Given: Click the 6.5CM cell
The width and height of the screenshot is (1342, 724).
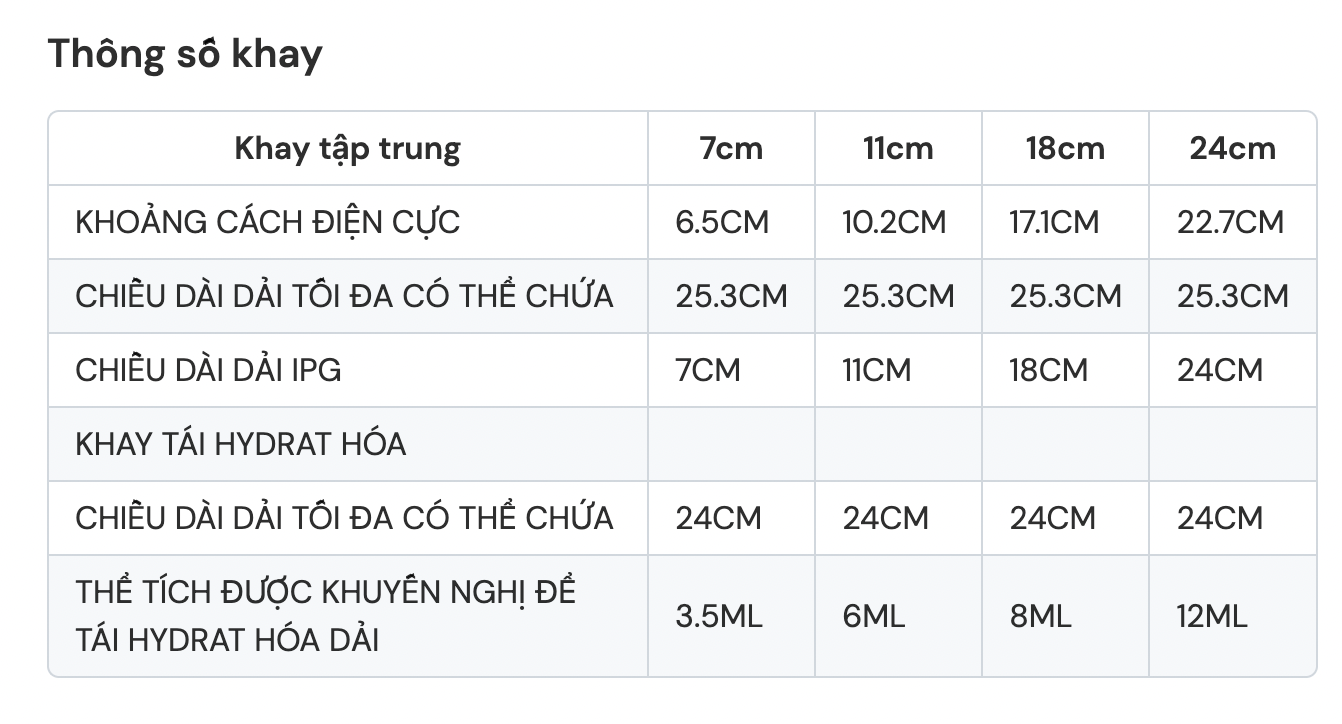Looking at the screenshot, I should point(722,222).
